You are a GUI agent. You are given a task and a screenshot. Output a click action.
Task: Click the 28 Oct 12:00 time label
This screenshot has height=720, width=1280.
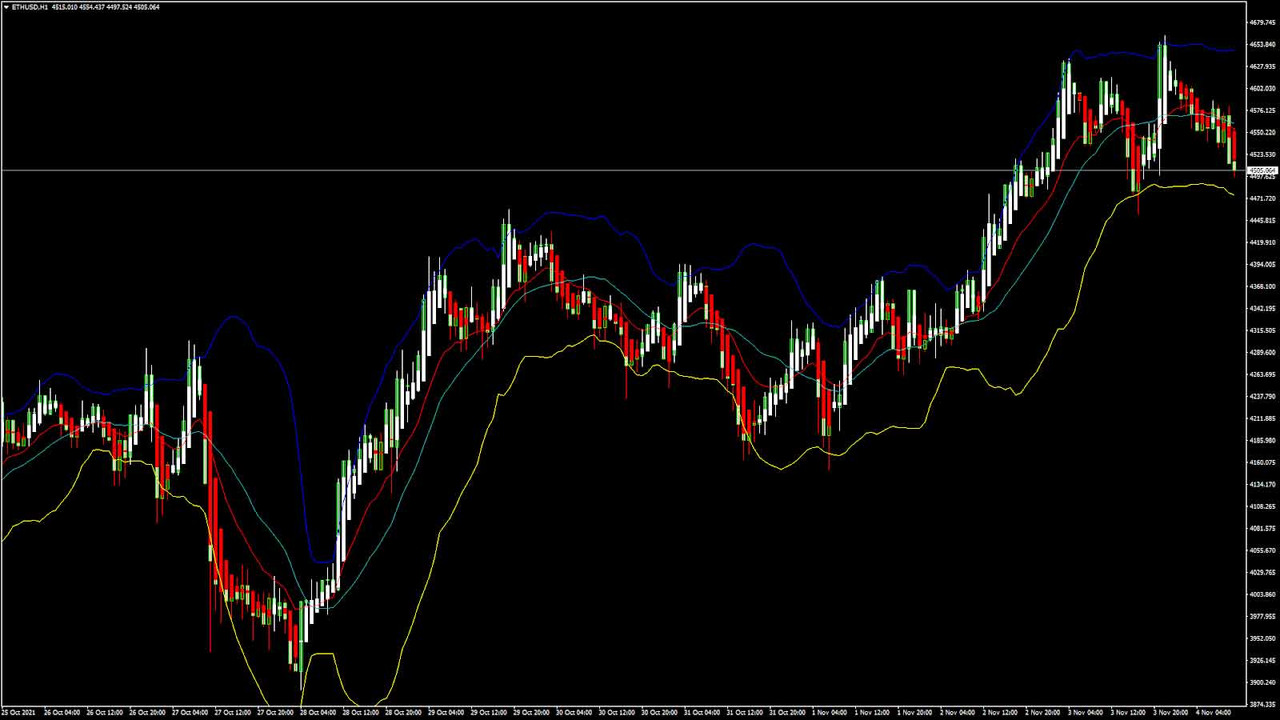click(x=359, y=713)
